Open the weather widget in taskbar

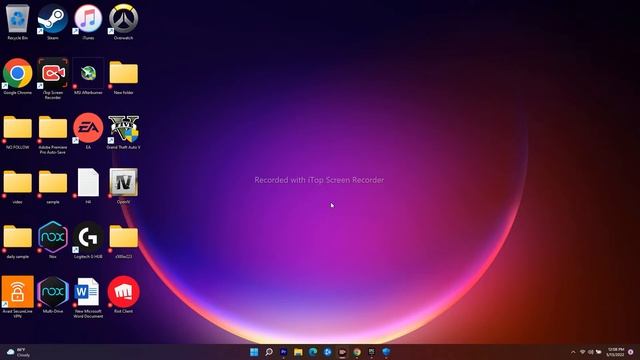pos(18,352)
